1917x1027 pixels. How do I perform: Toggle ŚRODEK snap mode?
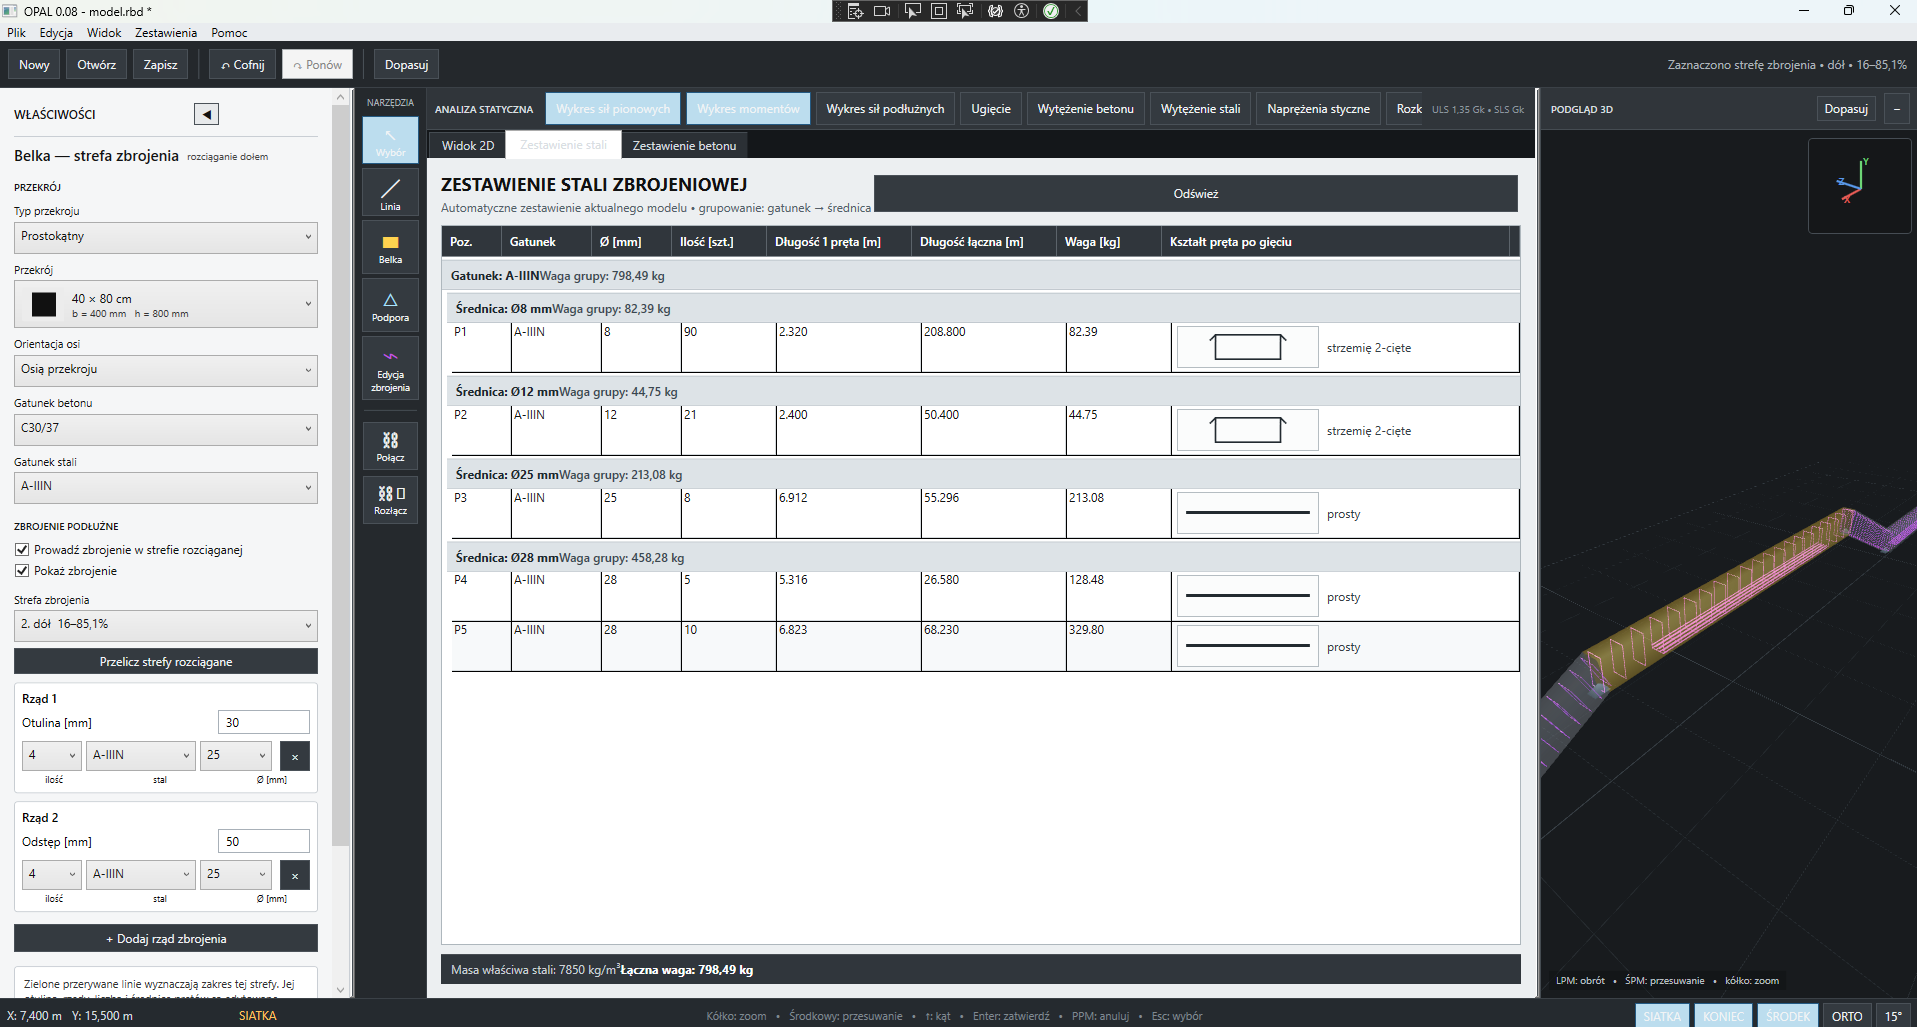pyautogui.click(x=1787, y=1016)
